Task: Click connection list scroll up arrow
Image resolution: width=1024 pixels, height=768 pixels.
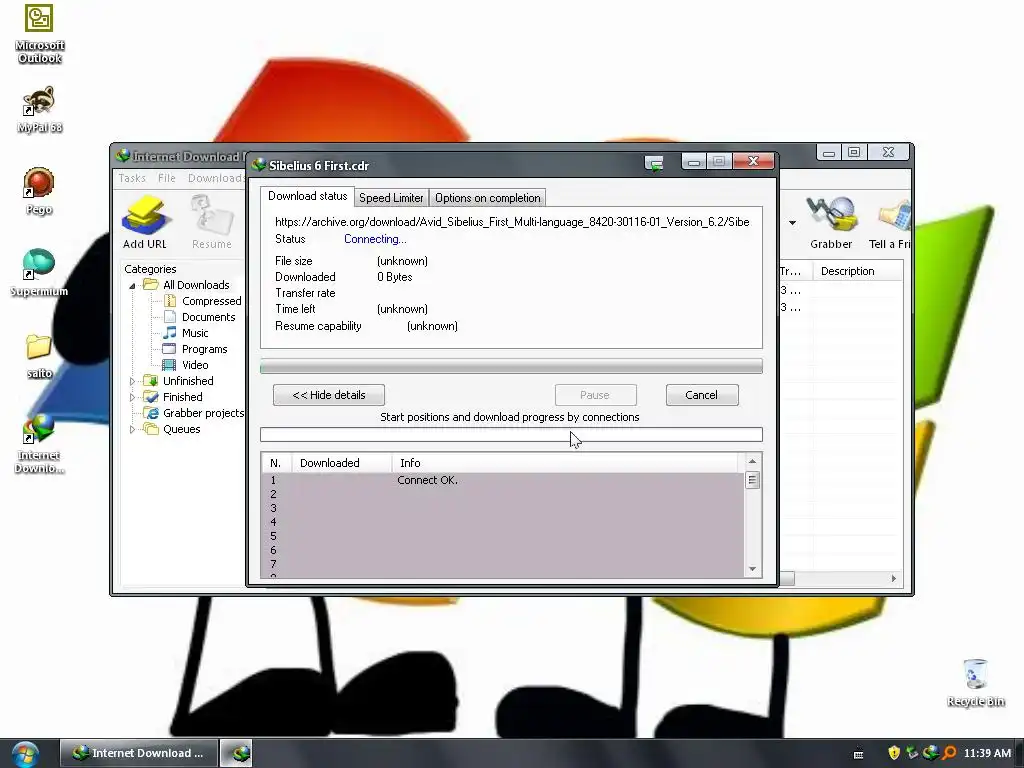Action: click(752, 462)
